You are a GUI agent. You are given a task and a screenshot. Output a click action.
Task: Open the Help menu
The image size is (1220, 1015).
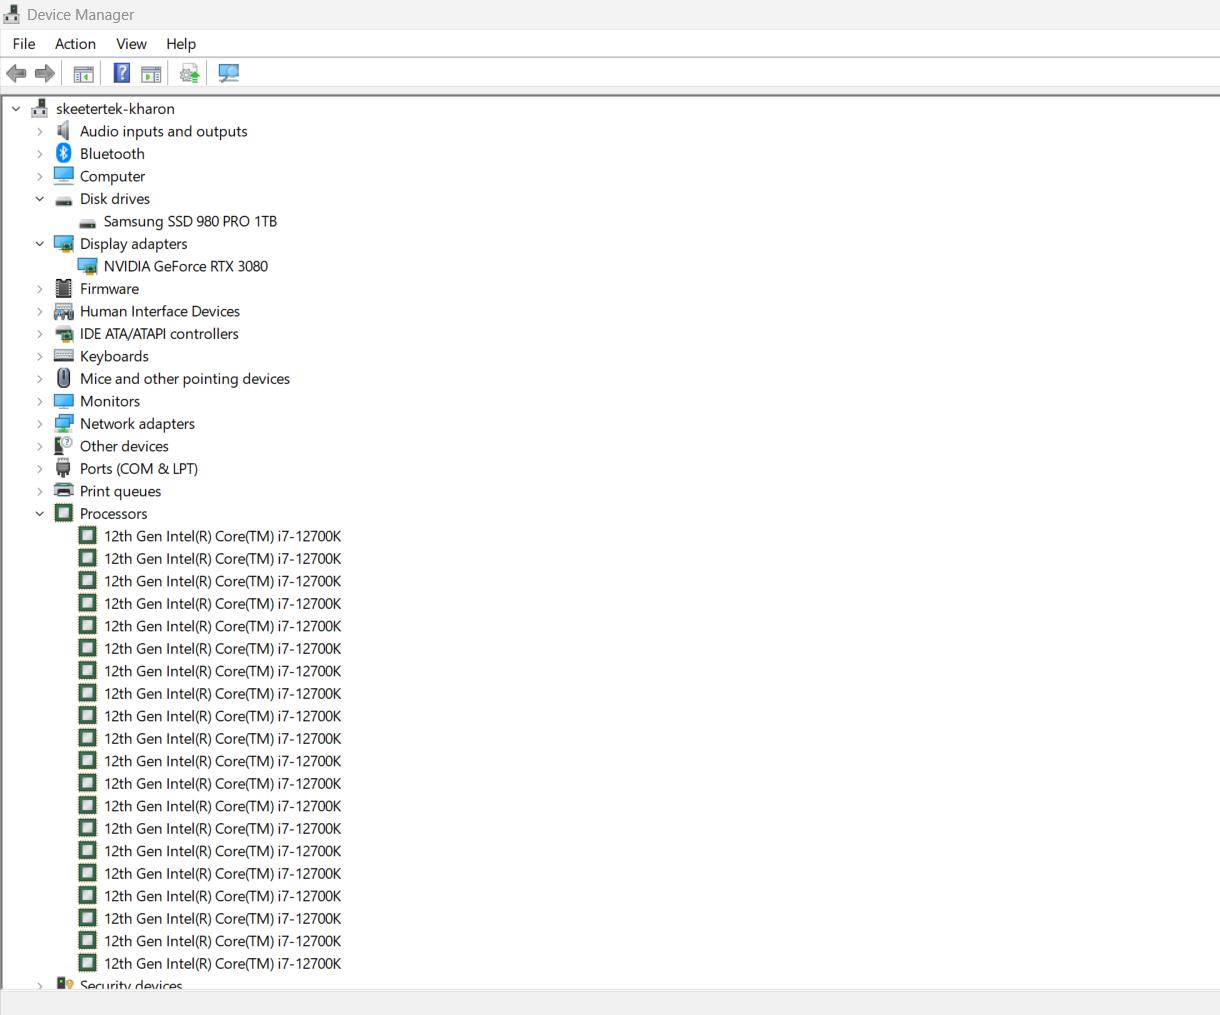tap(181, 43)
